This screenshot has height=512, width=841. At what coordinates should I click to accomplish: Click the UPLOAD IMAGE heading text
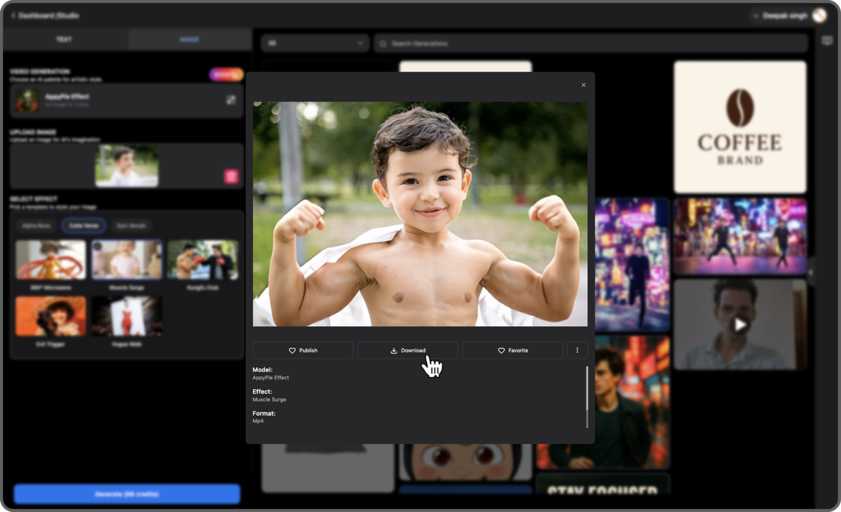33,132
